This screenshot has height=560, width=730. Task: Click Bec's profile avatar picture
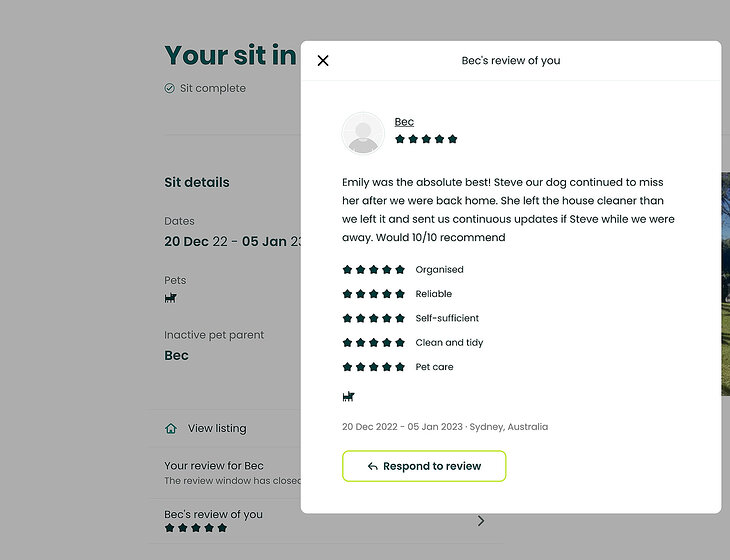coord(363,133)
